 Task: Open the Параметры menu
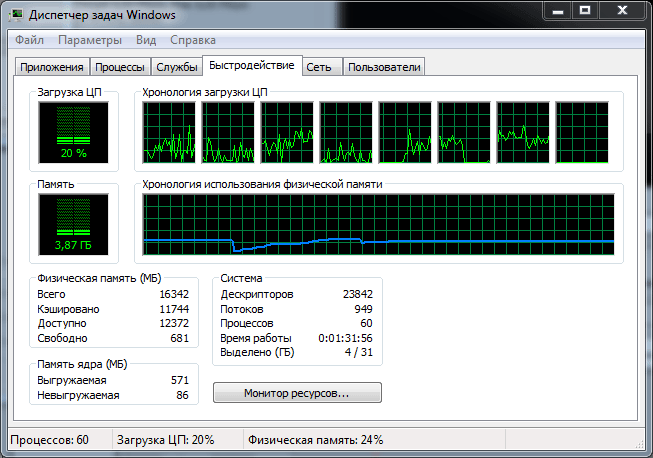(90, 40)
